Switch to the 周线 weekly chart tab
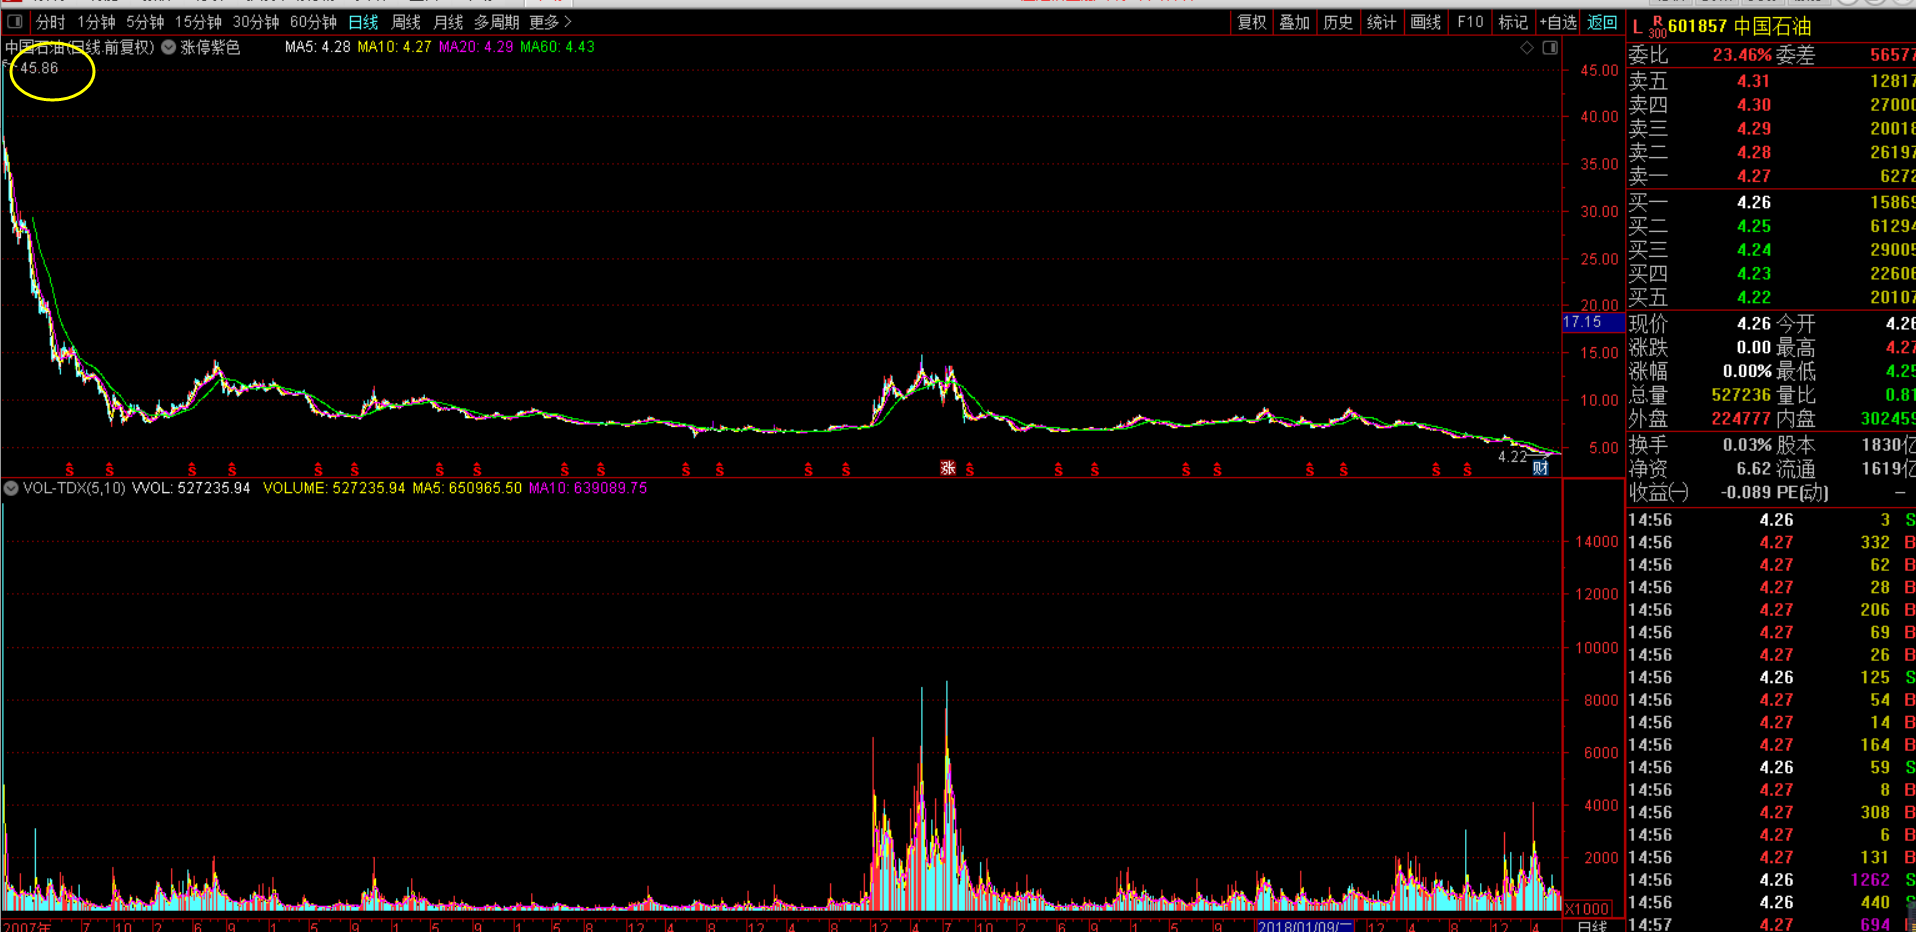This screenshot has height=932, width=1916. click(405, 22)
